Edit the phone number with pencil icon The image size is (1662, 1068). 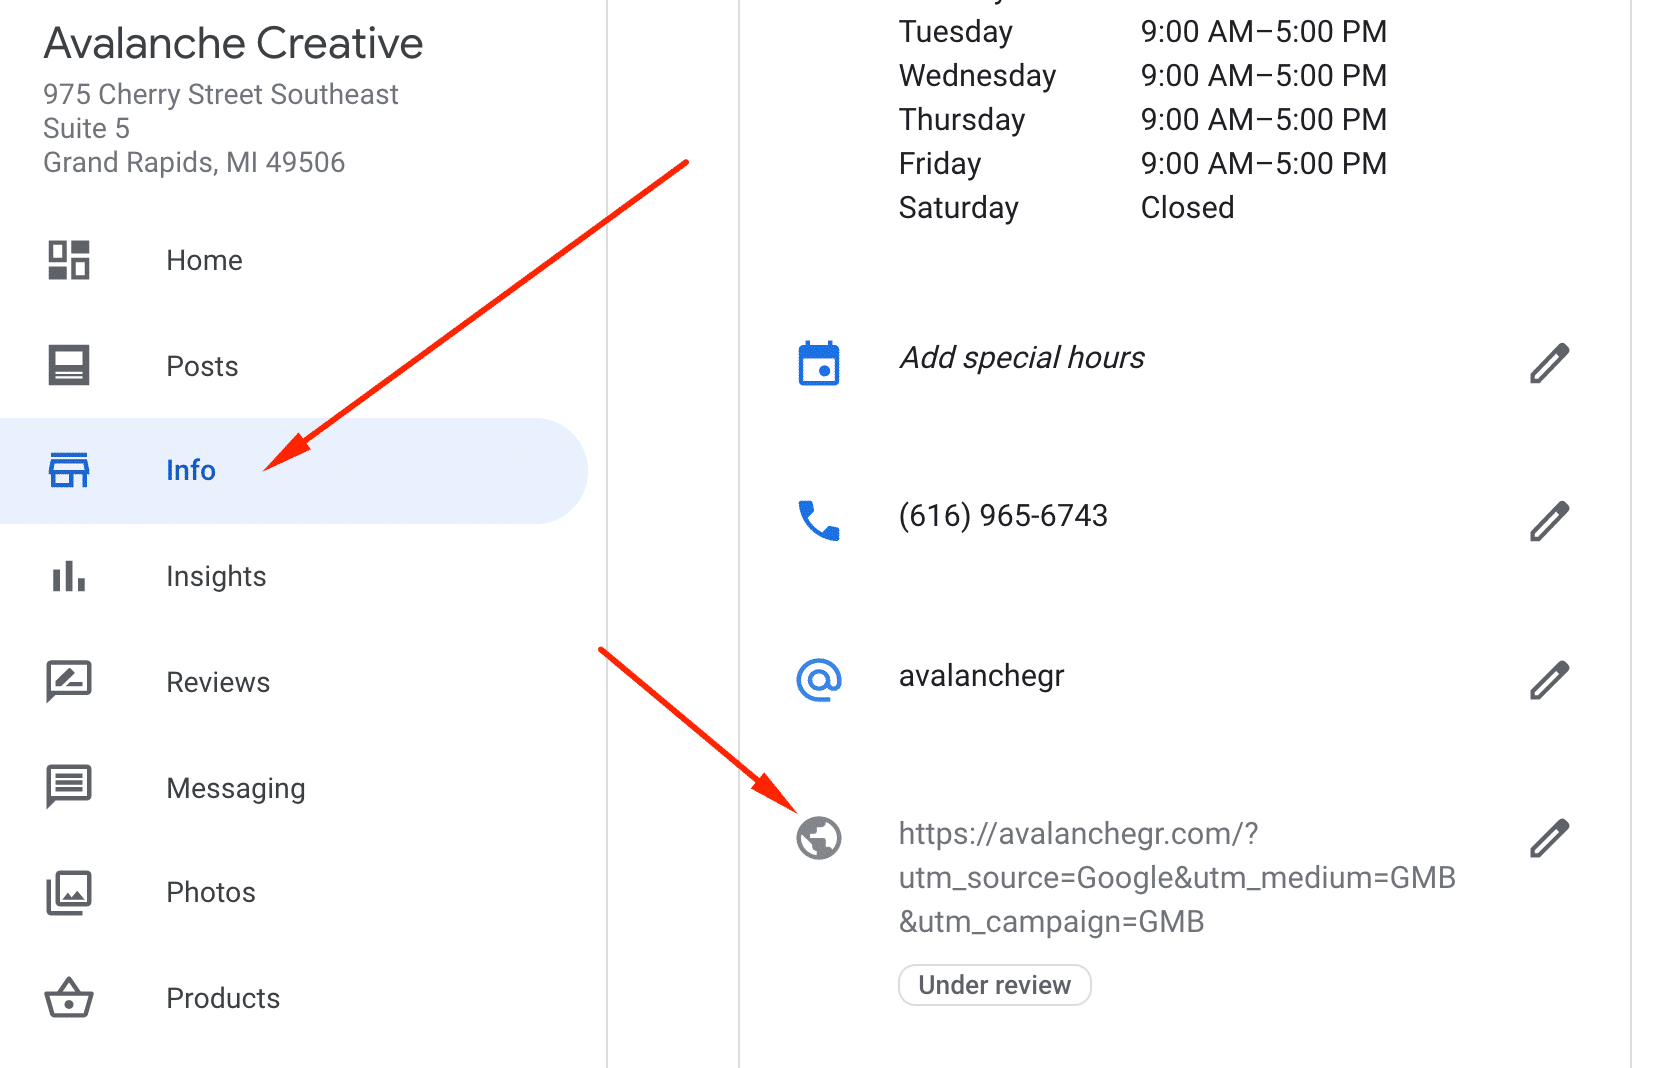(x=1549, y=521)
